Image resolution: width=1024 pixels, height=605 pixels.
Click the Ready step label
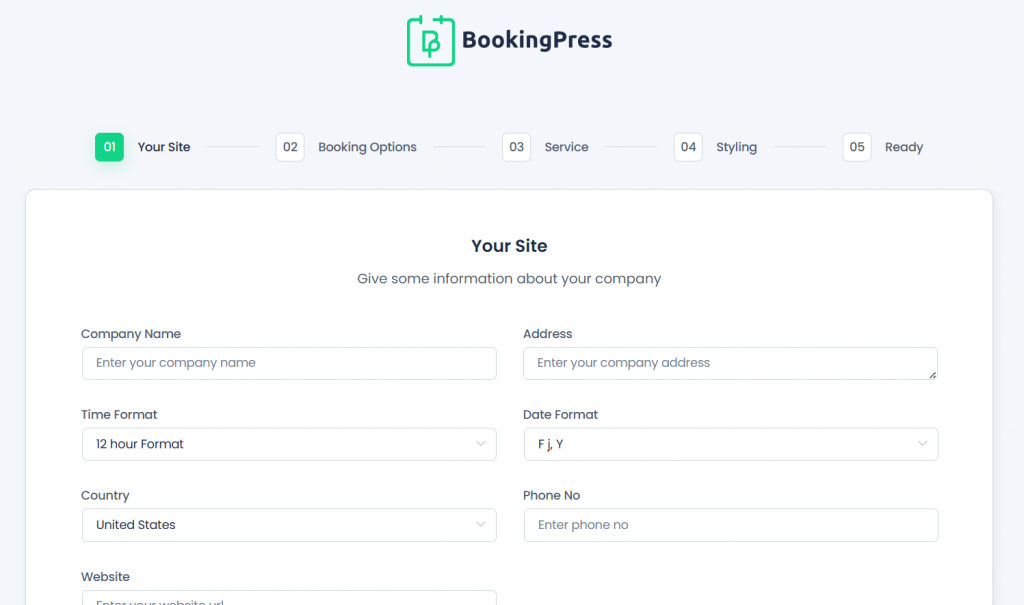coord(904,146)
